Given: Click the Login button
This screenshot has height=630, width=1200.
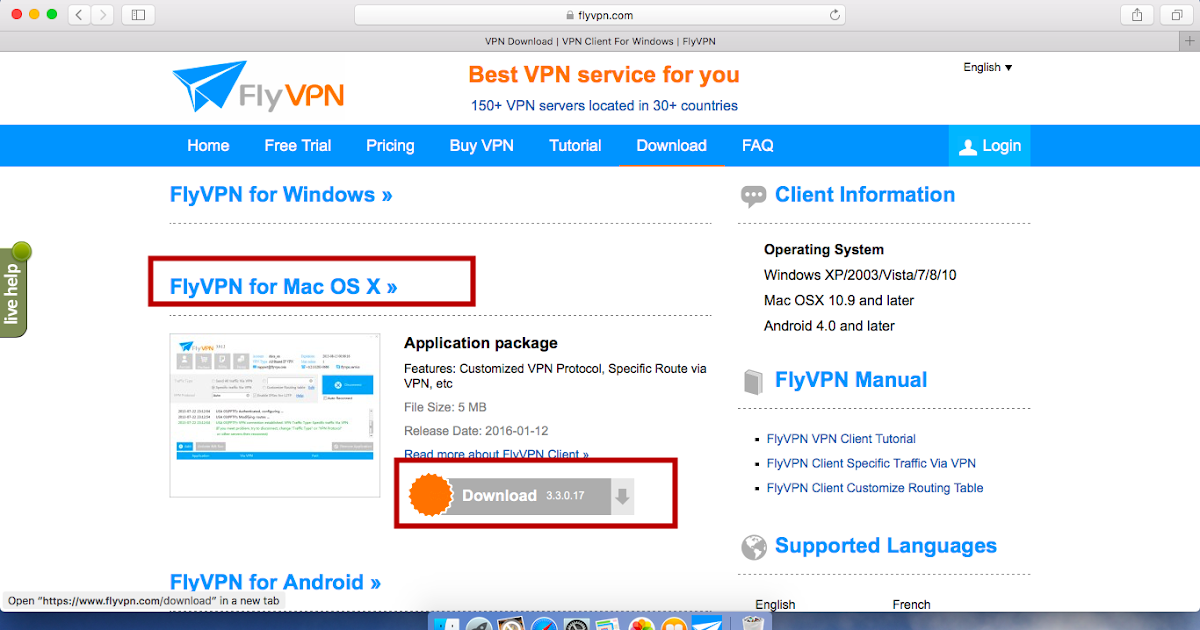Looking at the screenshot, I should 989,146.
